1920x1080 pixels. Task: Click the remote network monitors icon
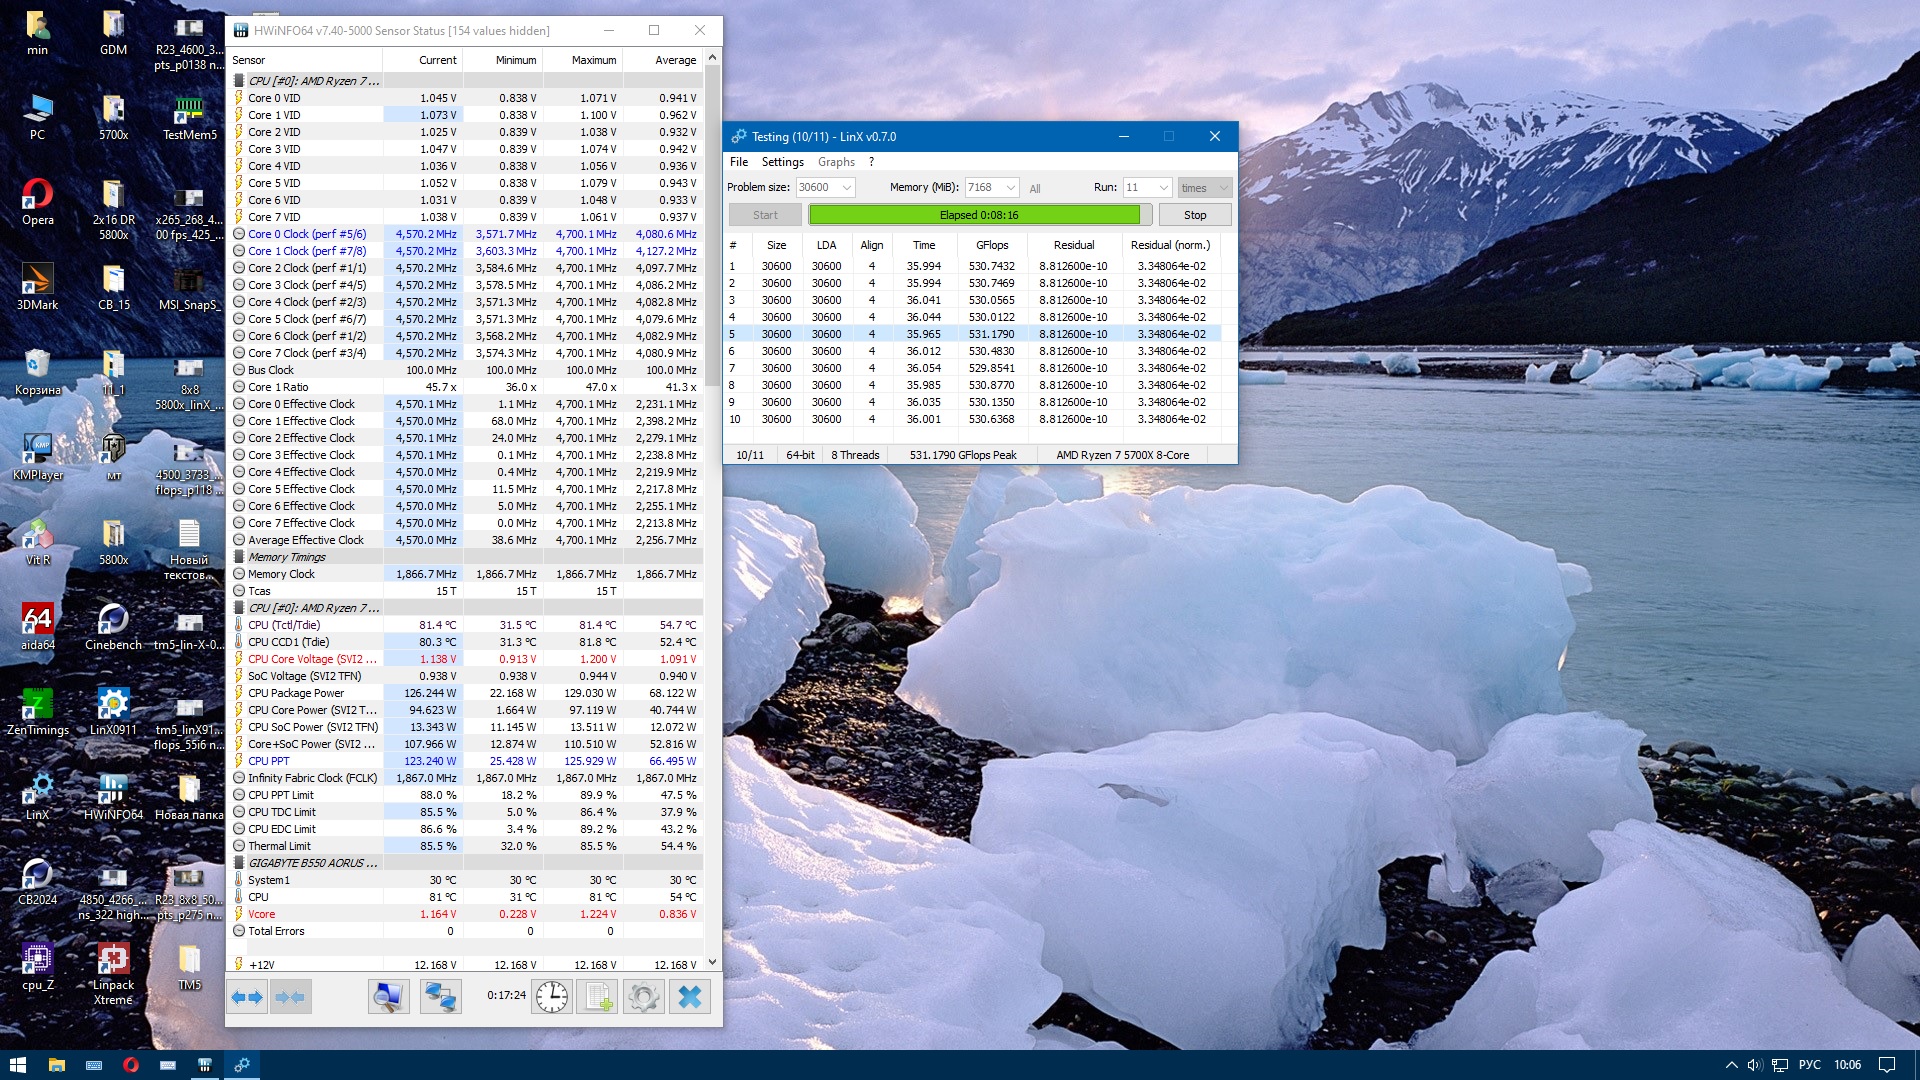tap(440, 996)
